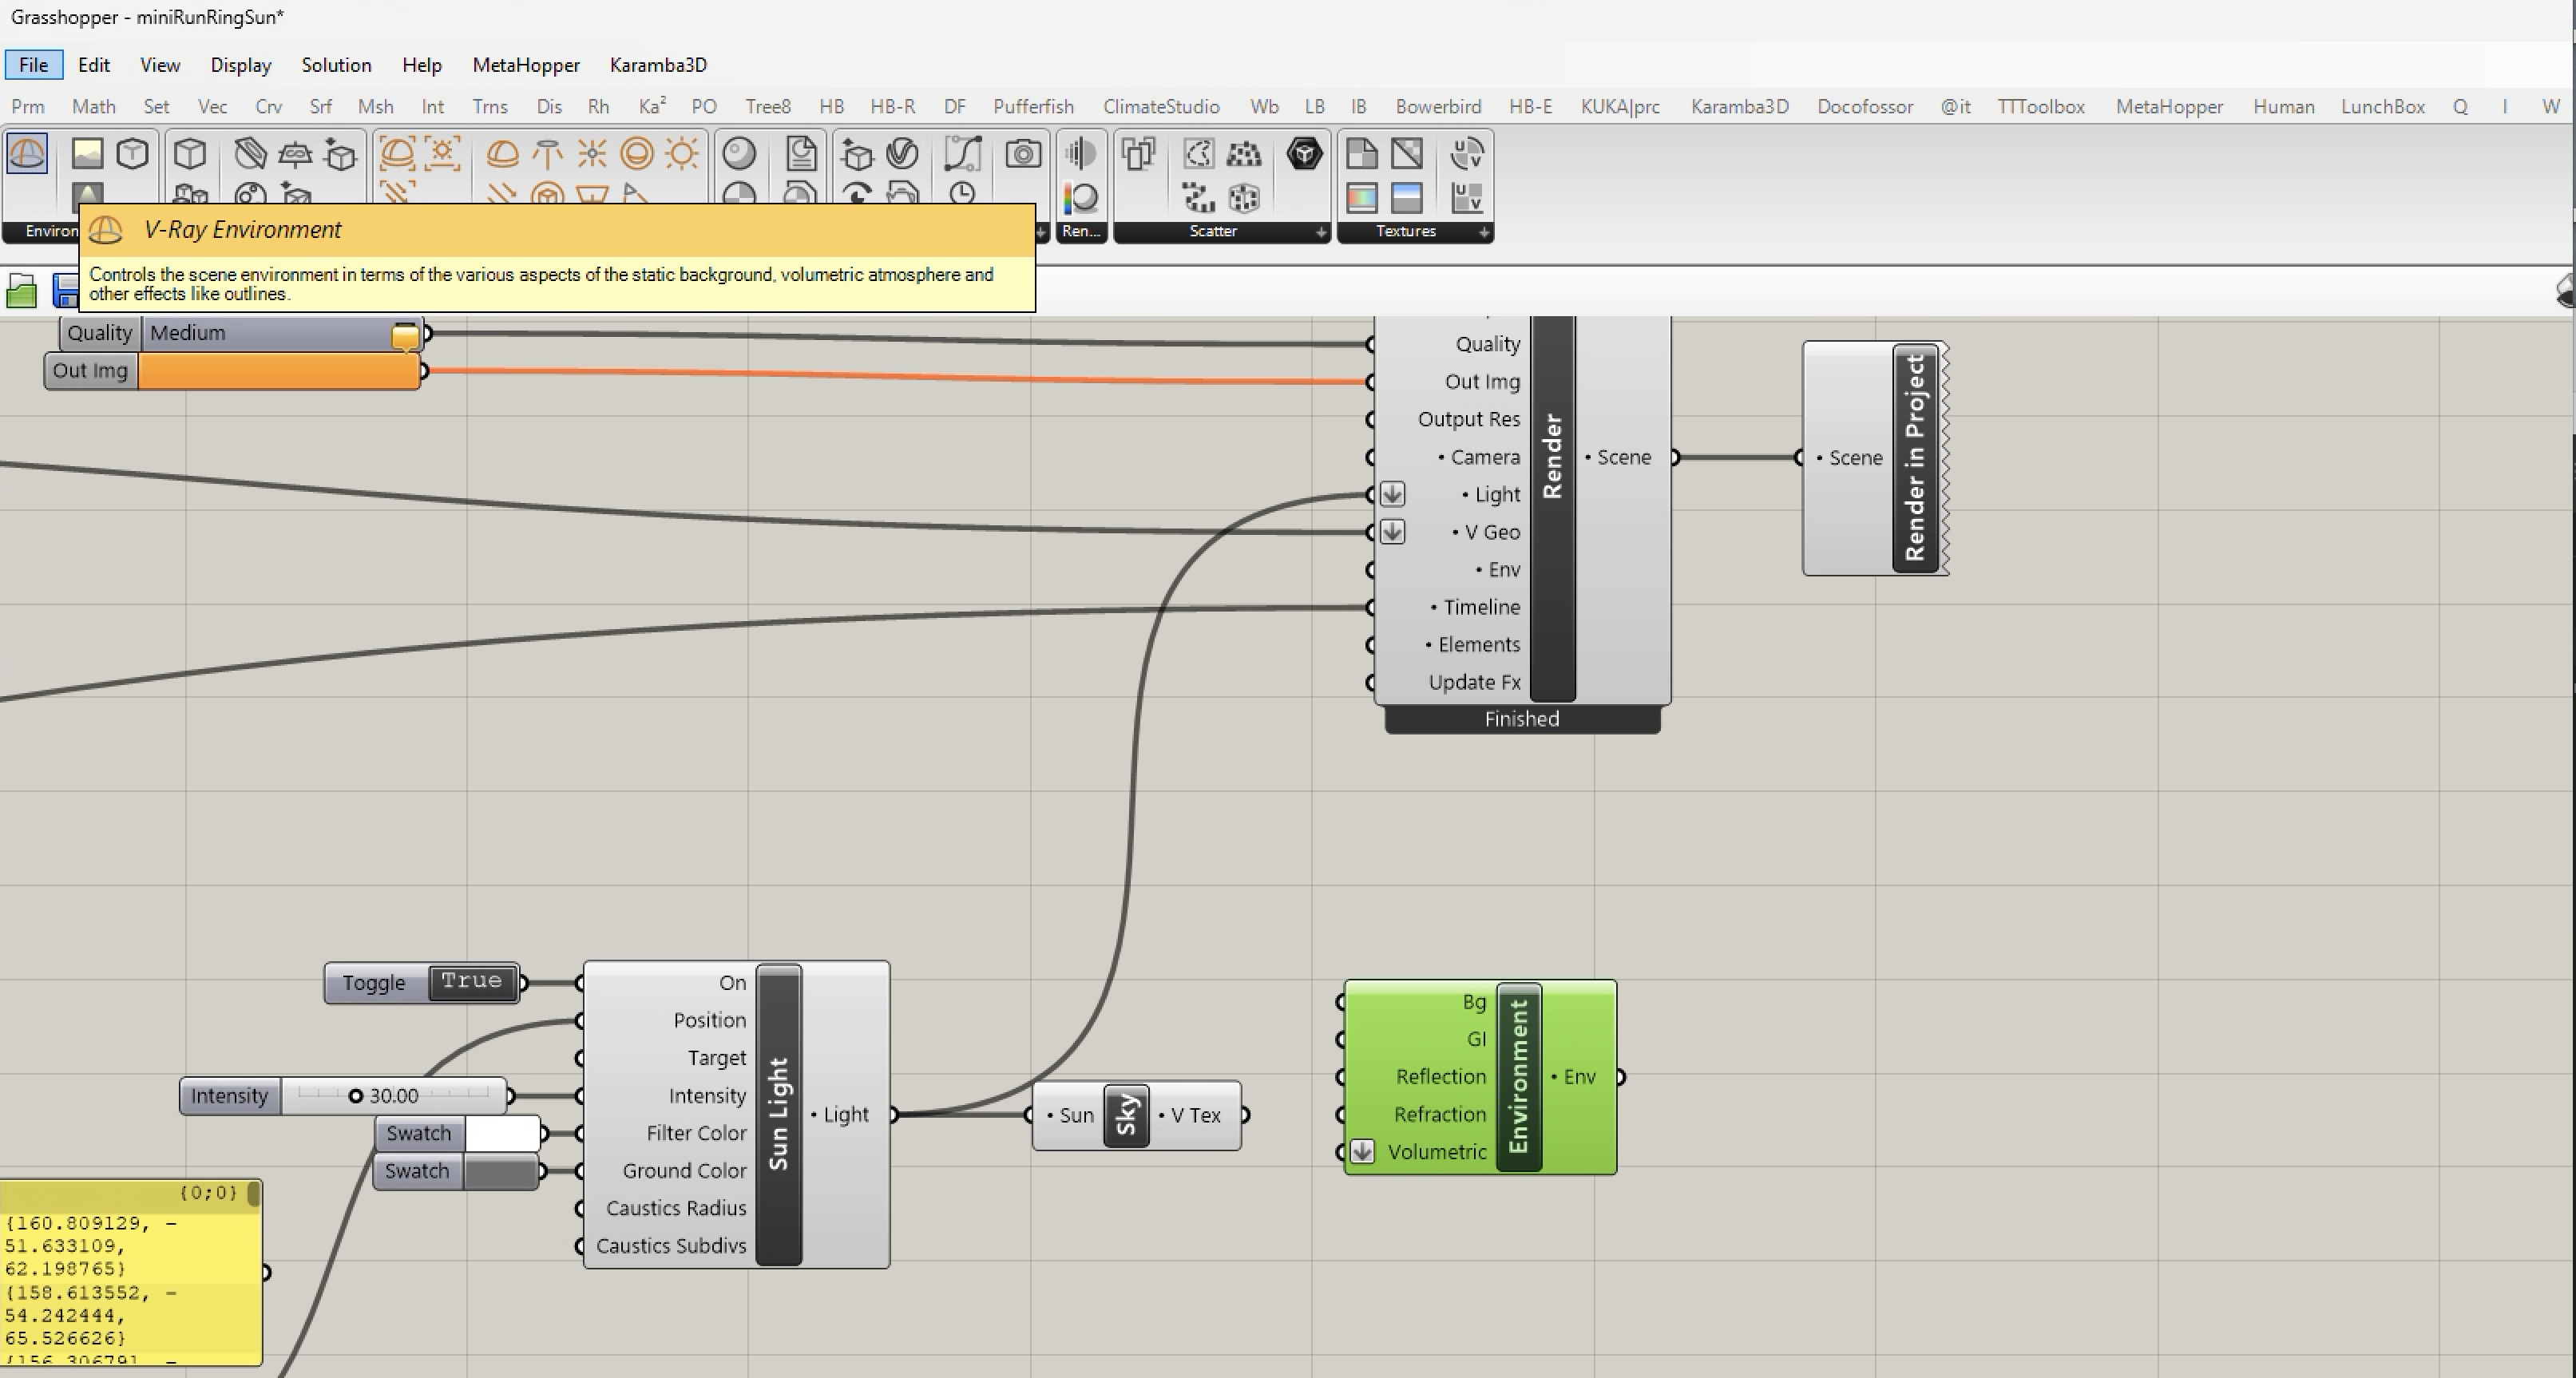Switch the Toggle component's True value

pos(471,982)
